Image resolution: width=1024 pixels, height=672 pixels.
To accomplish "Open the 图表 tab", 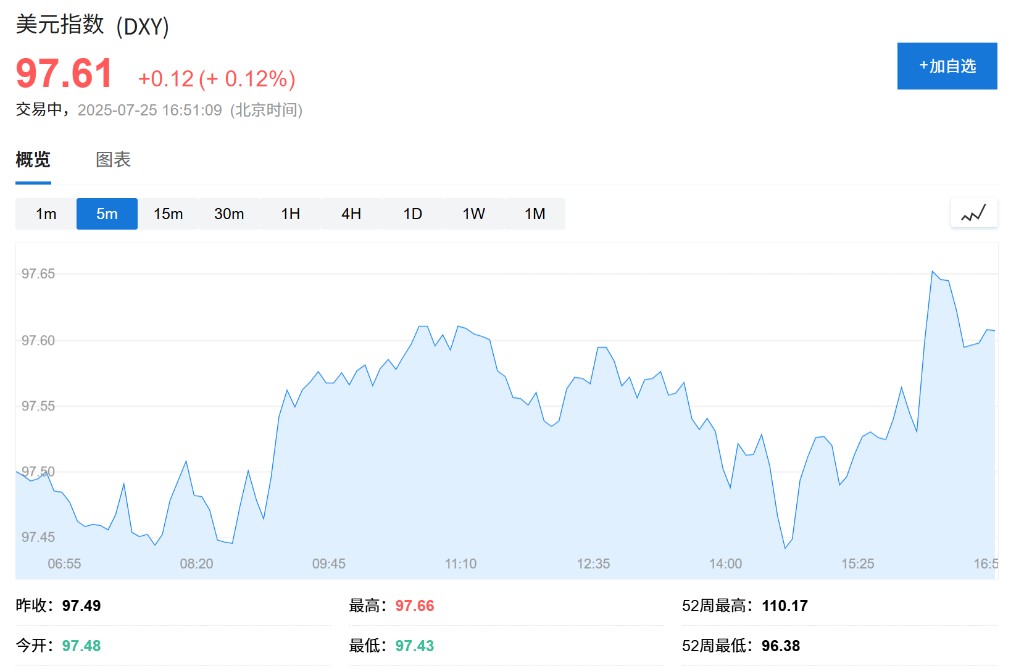I will (x=114, y=159).
